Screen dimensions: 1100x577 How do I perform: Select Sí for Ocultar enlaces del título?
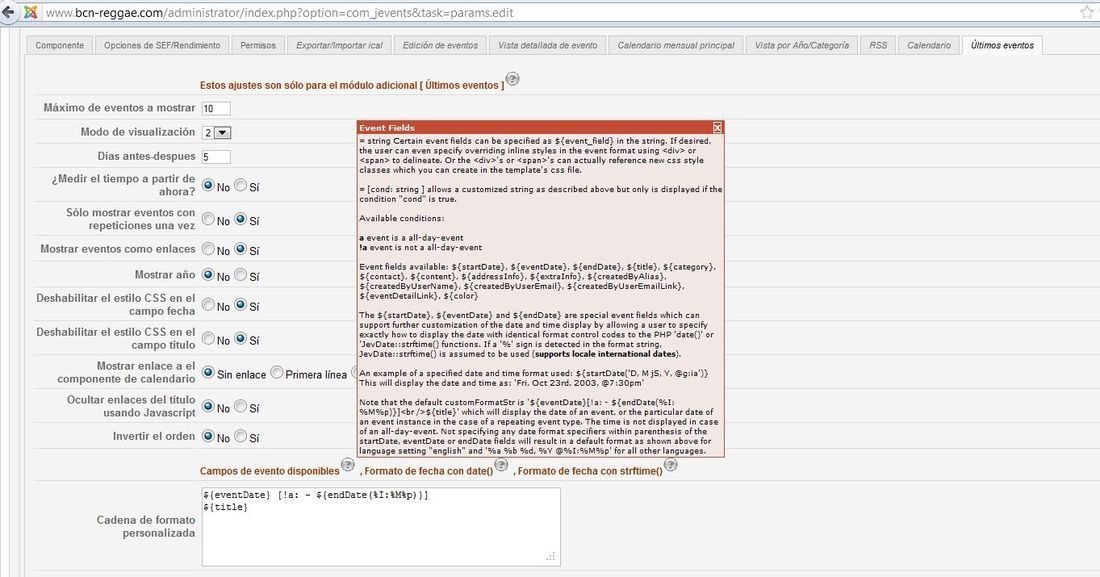(241, 406)
